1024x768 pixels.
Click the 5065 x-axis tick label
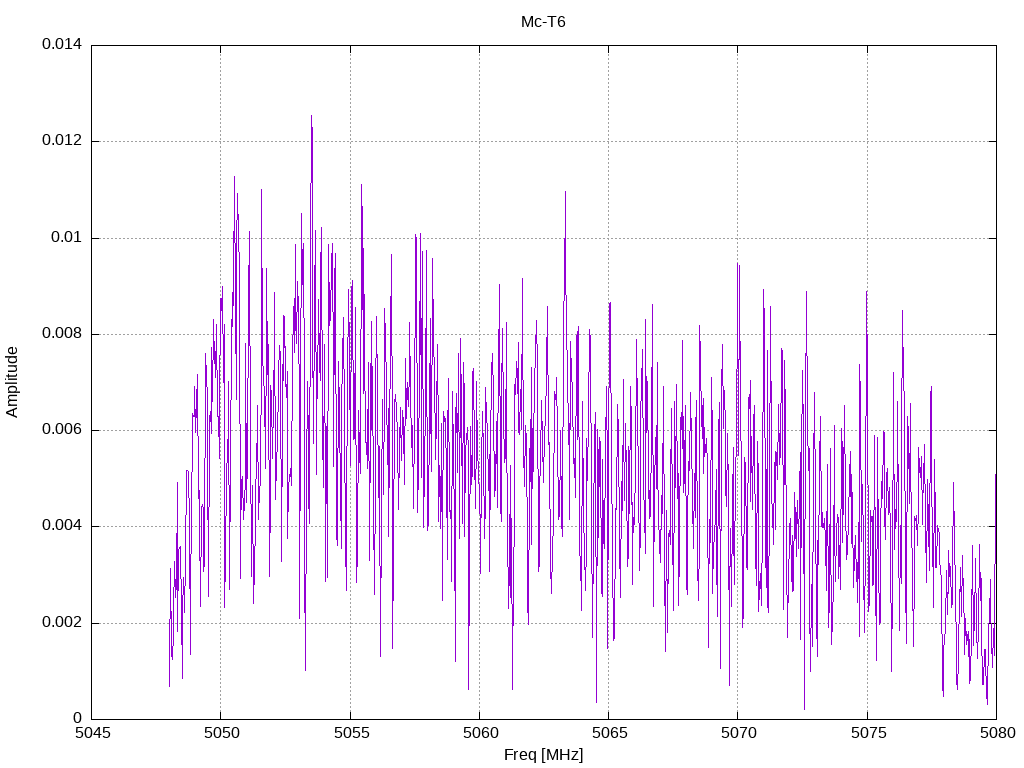[609, 733]
